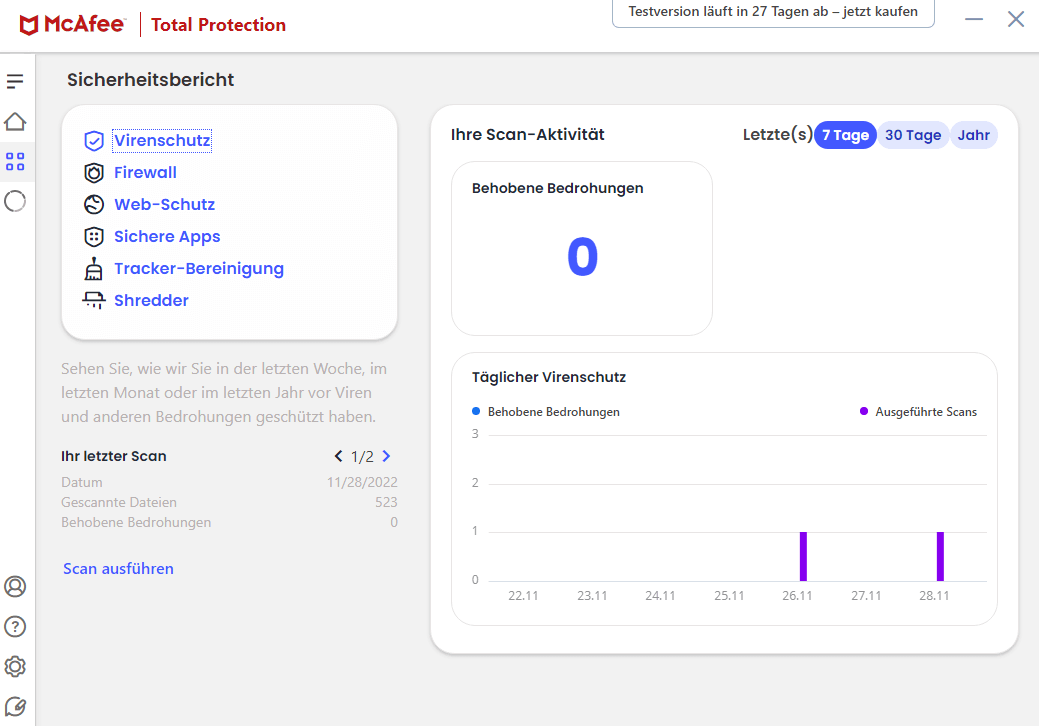Click the Ihr letzter Scan heading

click(x=113, y=456)
